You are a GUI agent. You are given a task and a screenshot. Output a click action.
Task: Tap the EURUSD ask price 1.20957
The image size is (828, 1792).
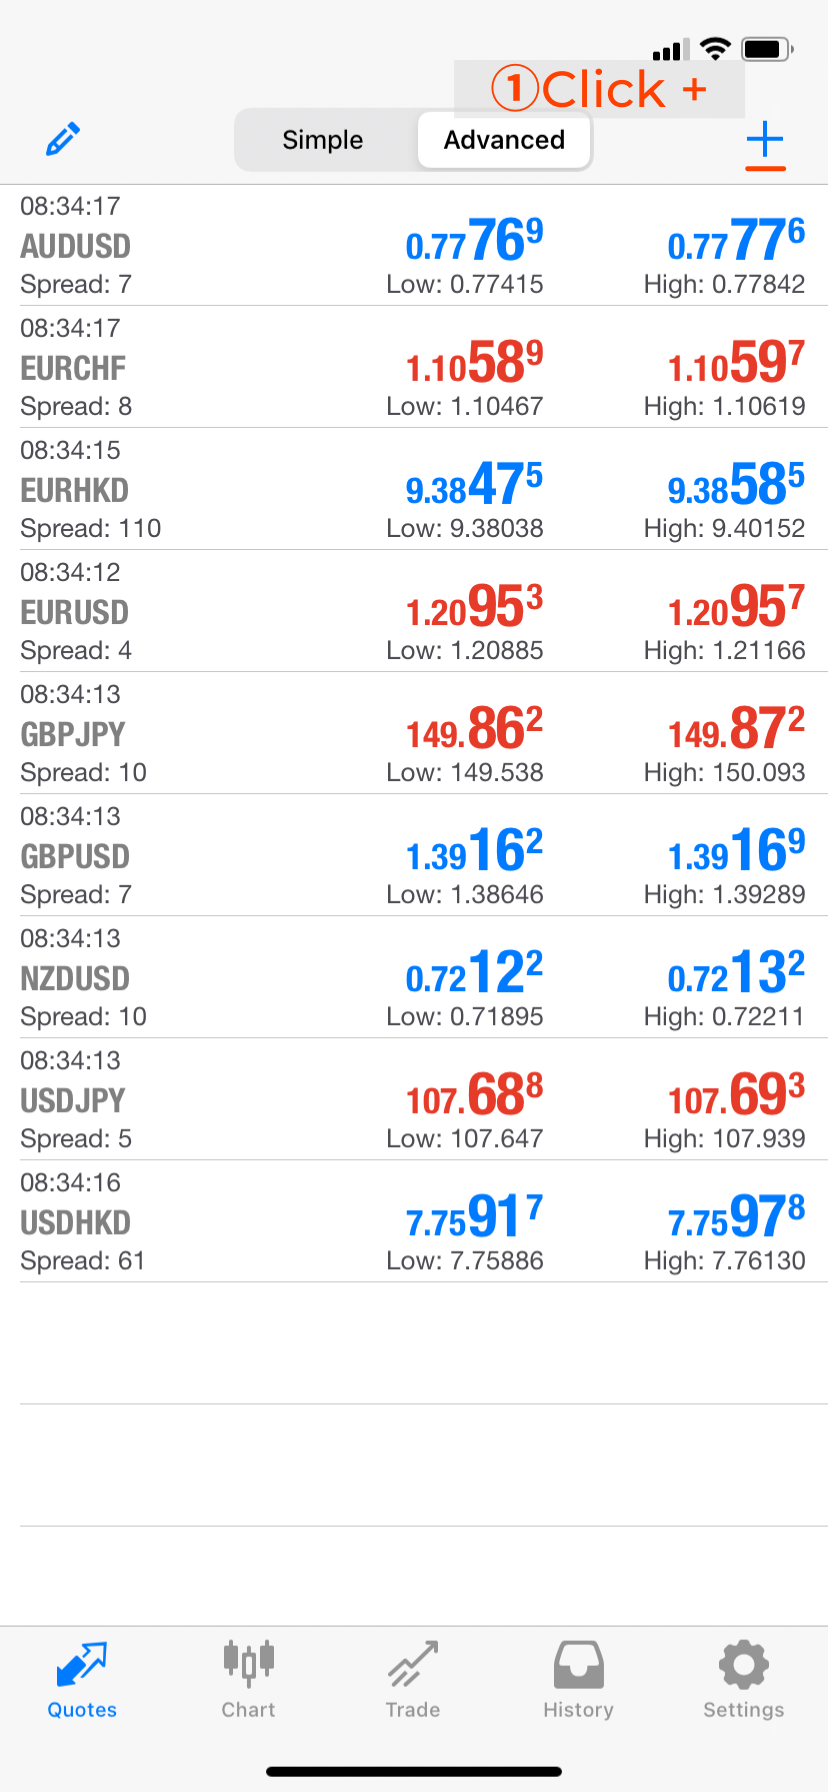(x=736, y=606)
